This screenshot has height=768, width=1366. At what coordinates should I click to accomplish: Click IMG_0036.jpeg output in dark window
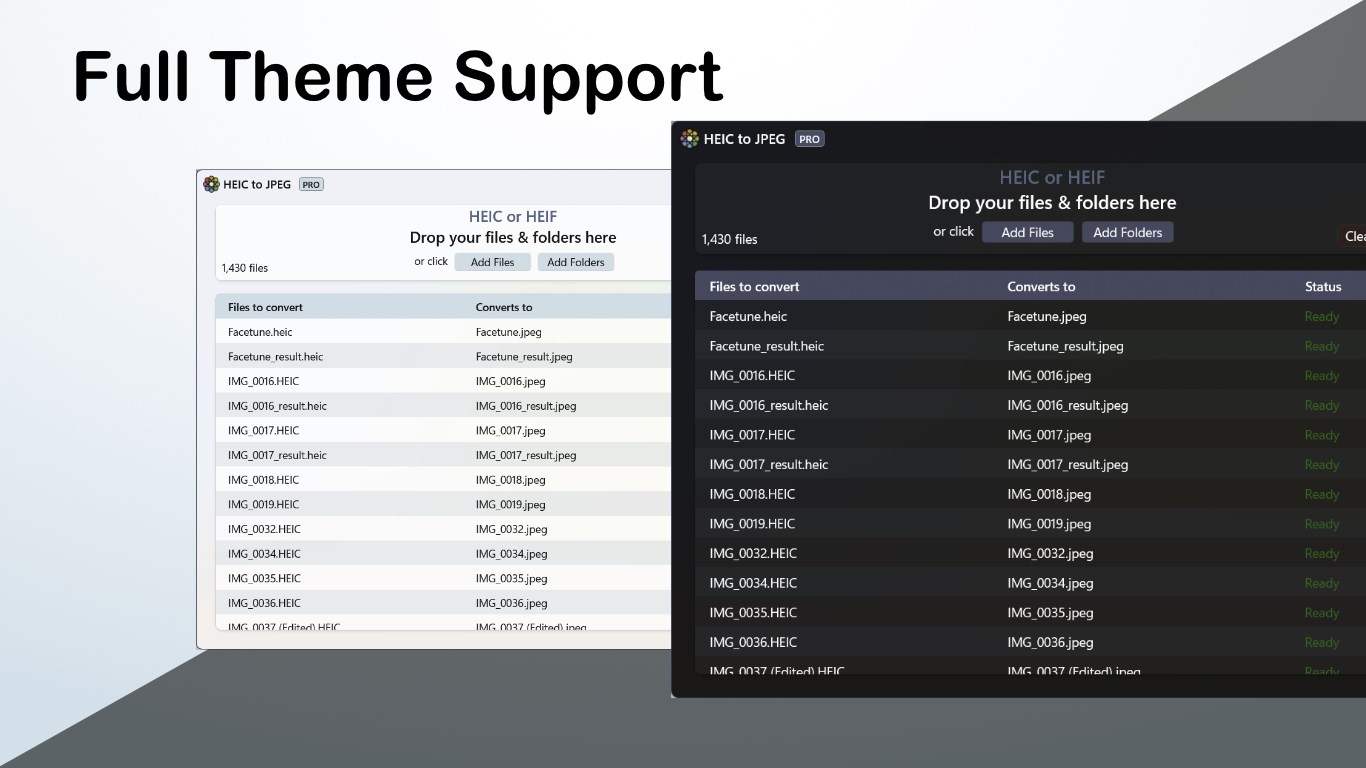point(1050,642)
